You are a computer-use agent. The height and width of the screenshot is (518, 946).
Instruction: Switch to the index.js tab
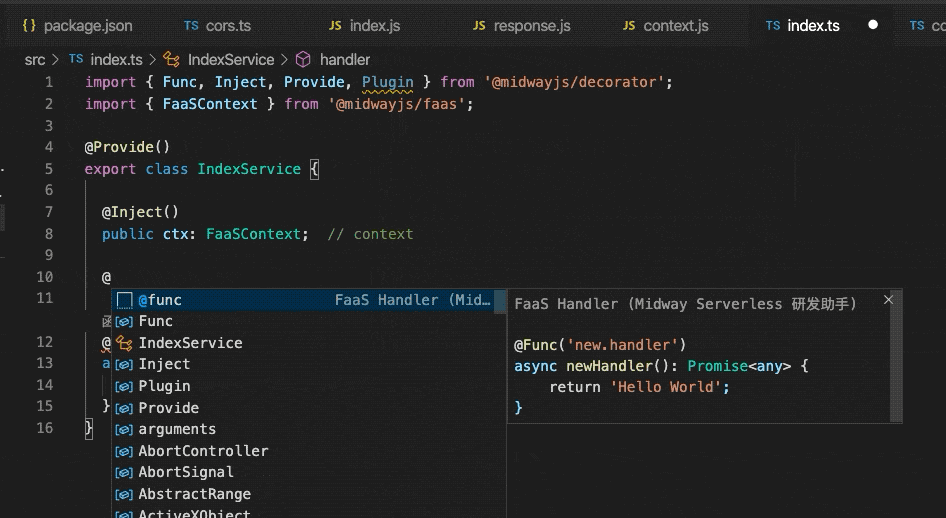coord(364,26)
